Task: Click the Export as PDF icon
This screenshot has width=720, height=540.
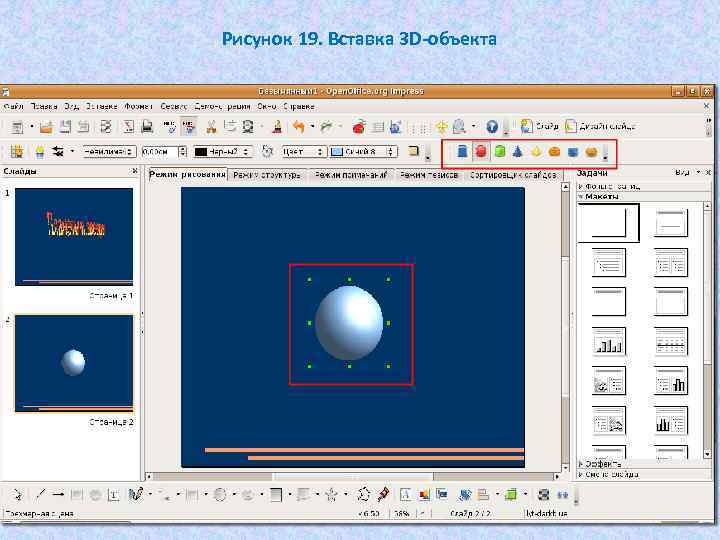Action: pyautogui.click(x=128, y=126)
